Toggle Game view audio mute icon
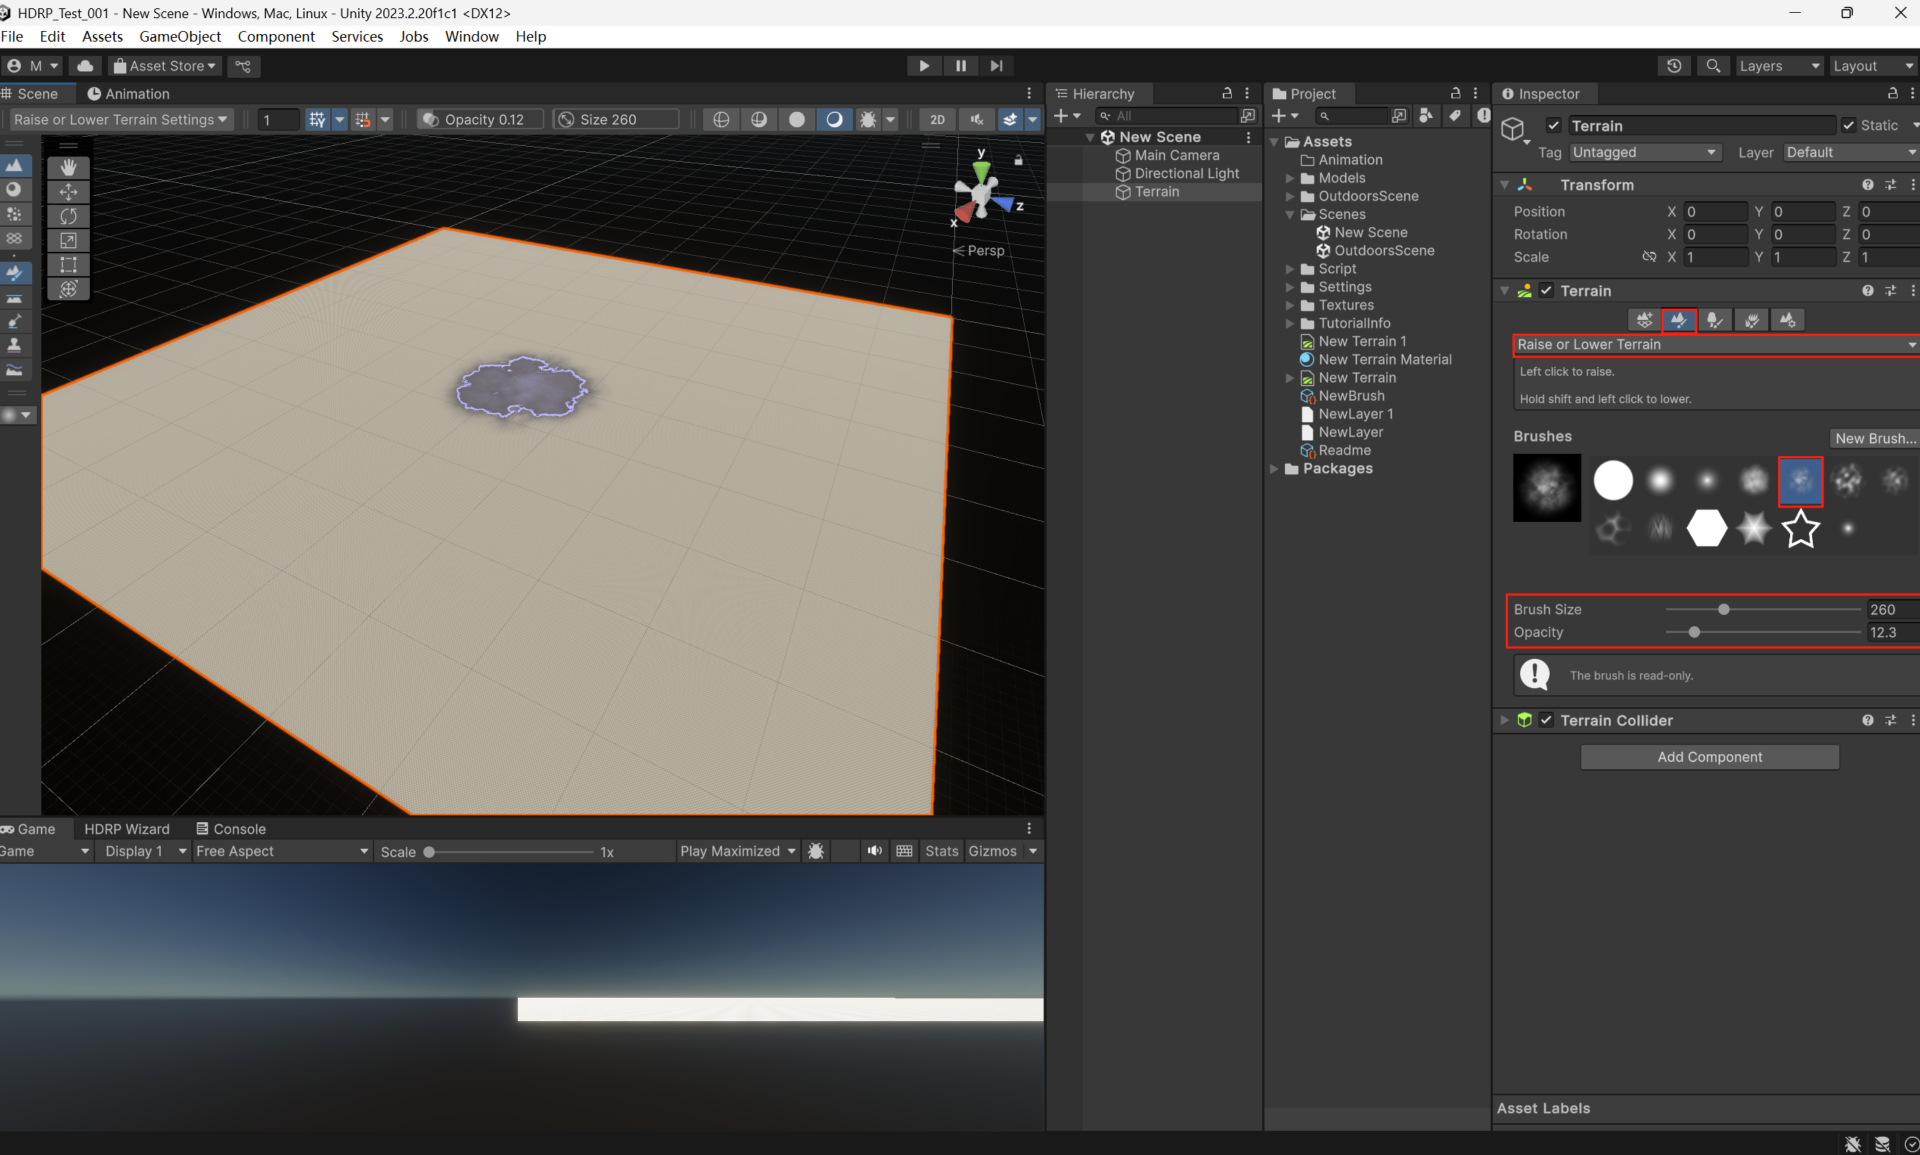This screenshot has width=1920, height=1155. 875,851
